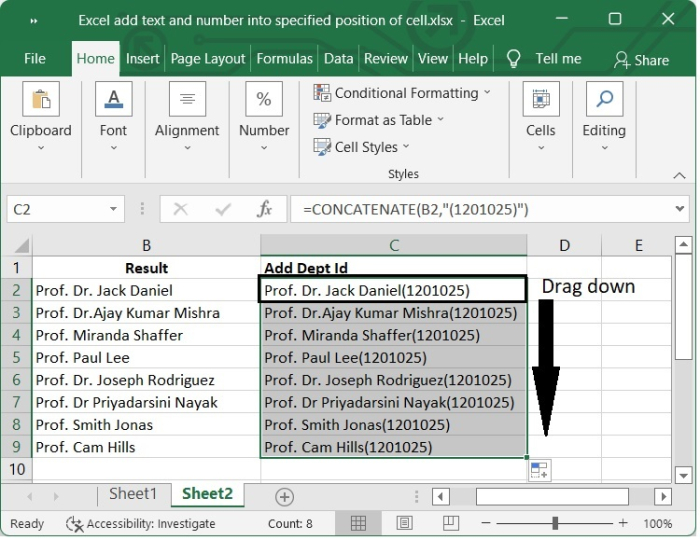
Task: Click the horizontal scroll right arrow
Action: (x=663, y=496)
